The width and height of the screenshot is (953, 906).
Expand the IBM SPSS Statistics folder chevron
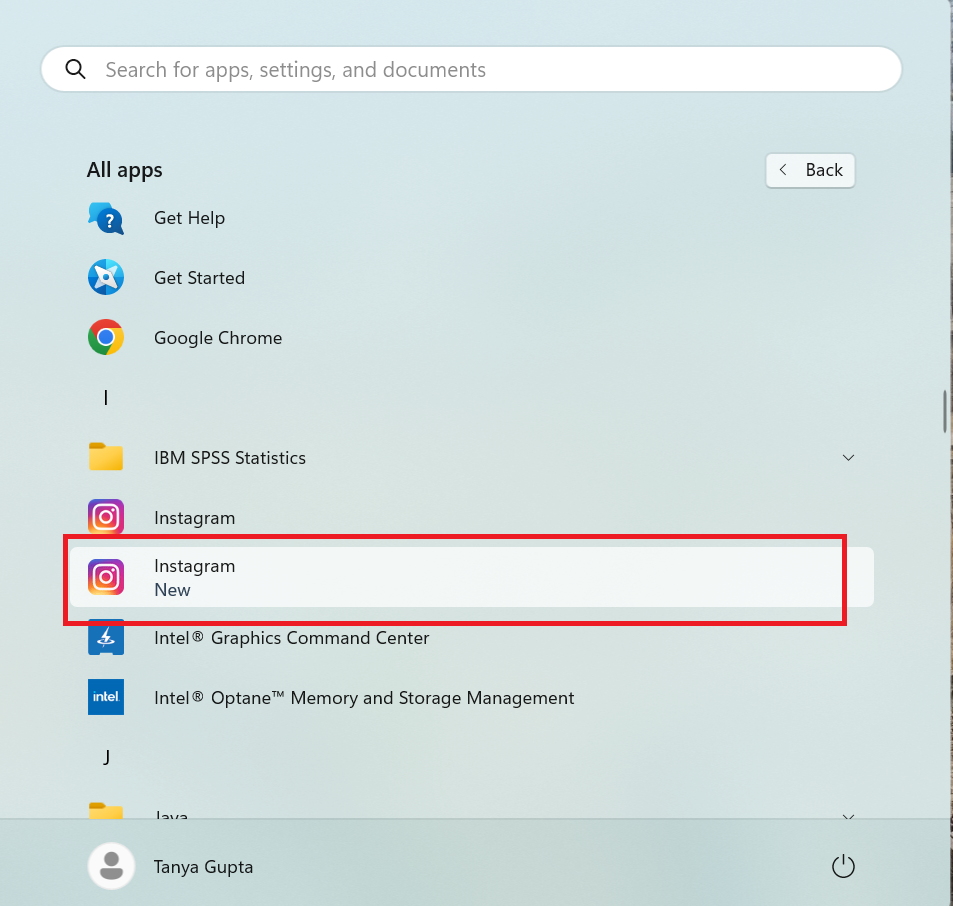click(848, 458)
